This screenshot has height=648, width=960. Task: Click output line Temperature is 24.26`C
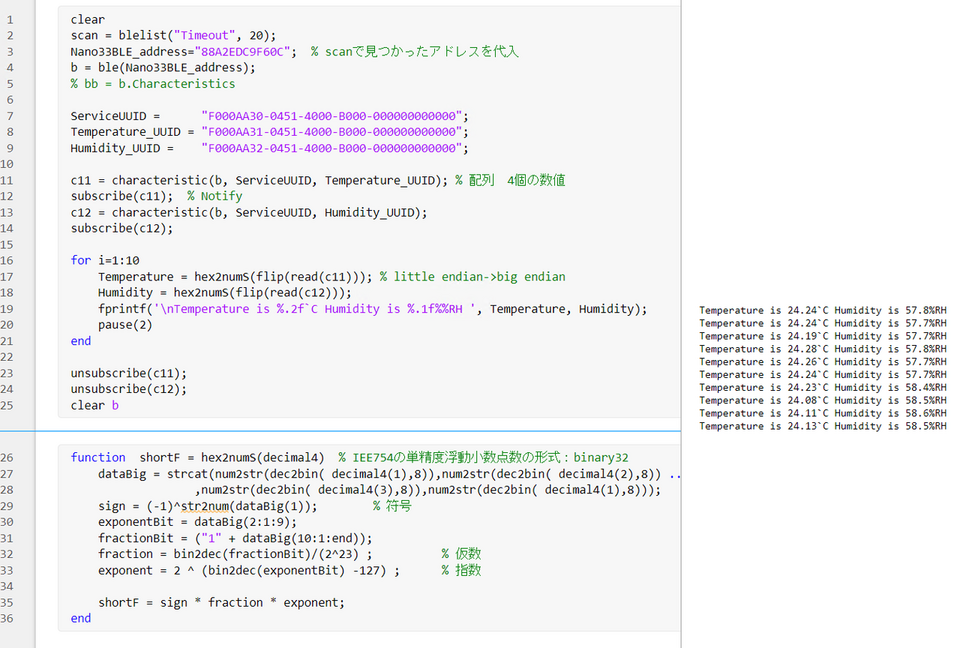tap(823, 362)
